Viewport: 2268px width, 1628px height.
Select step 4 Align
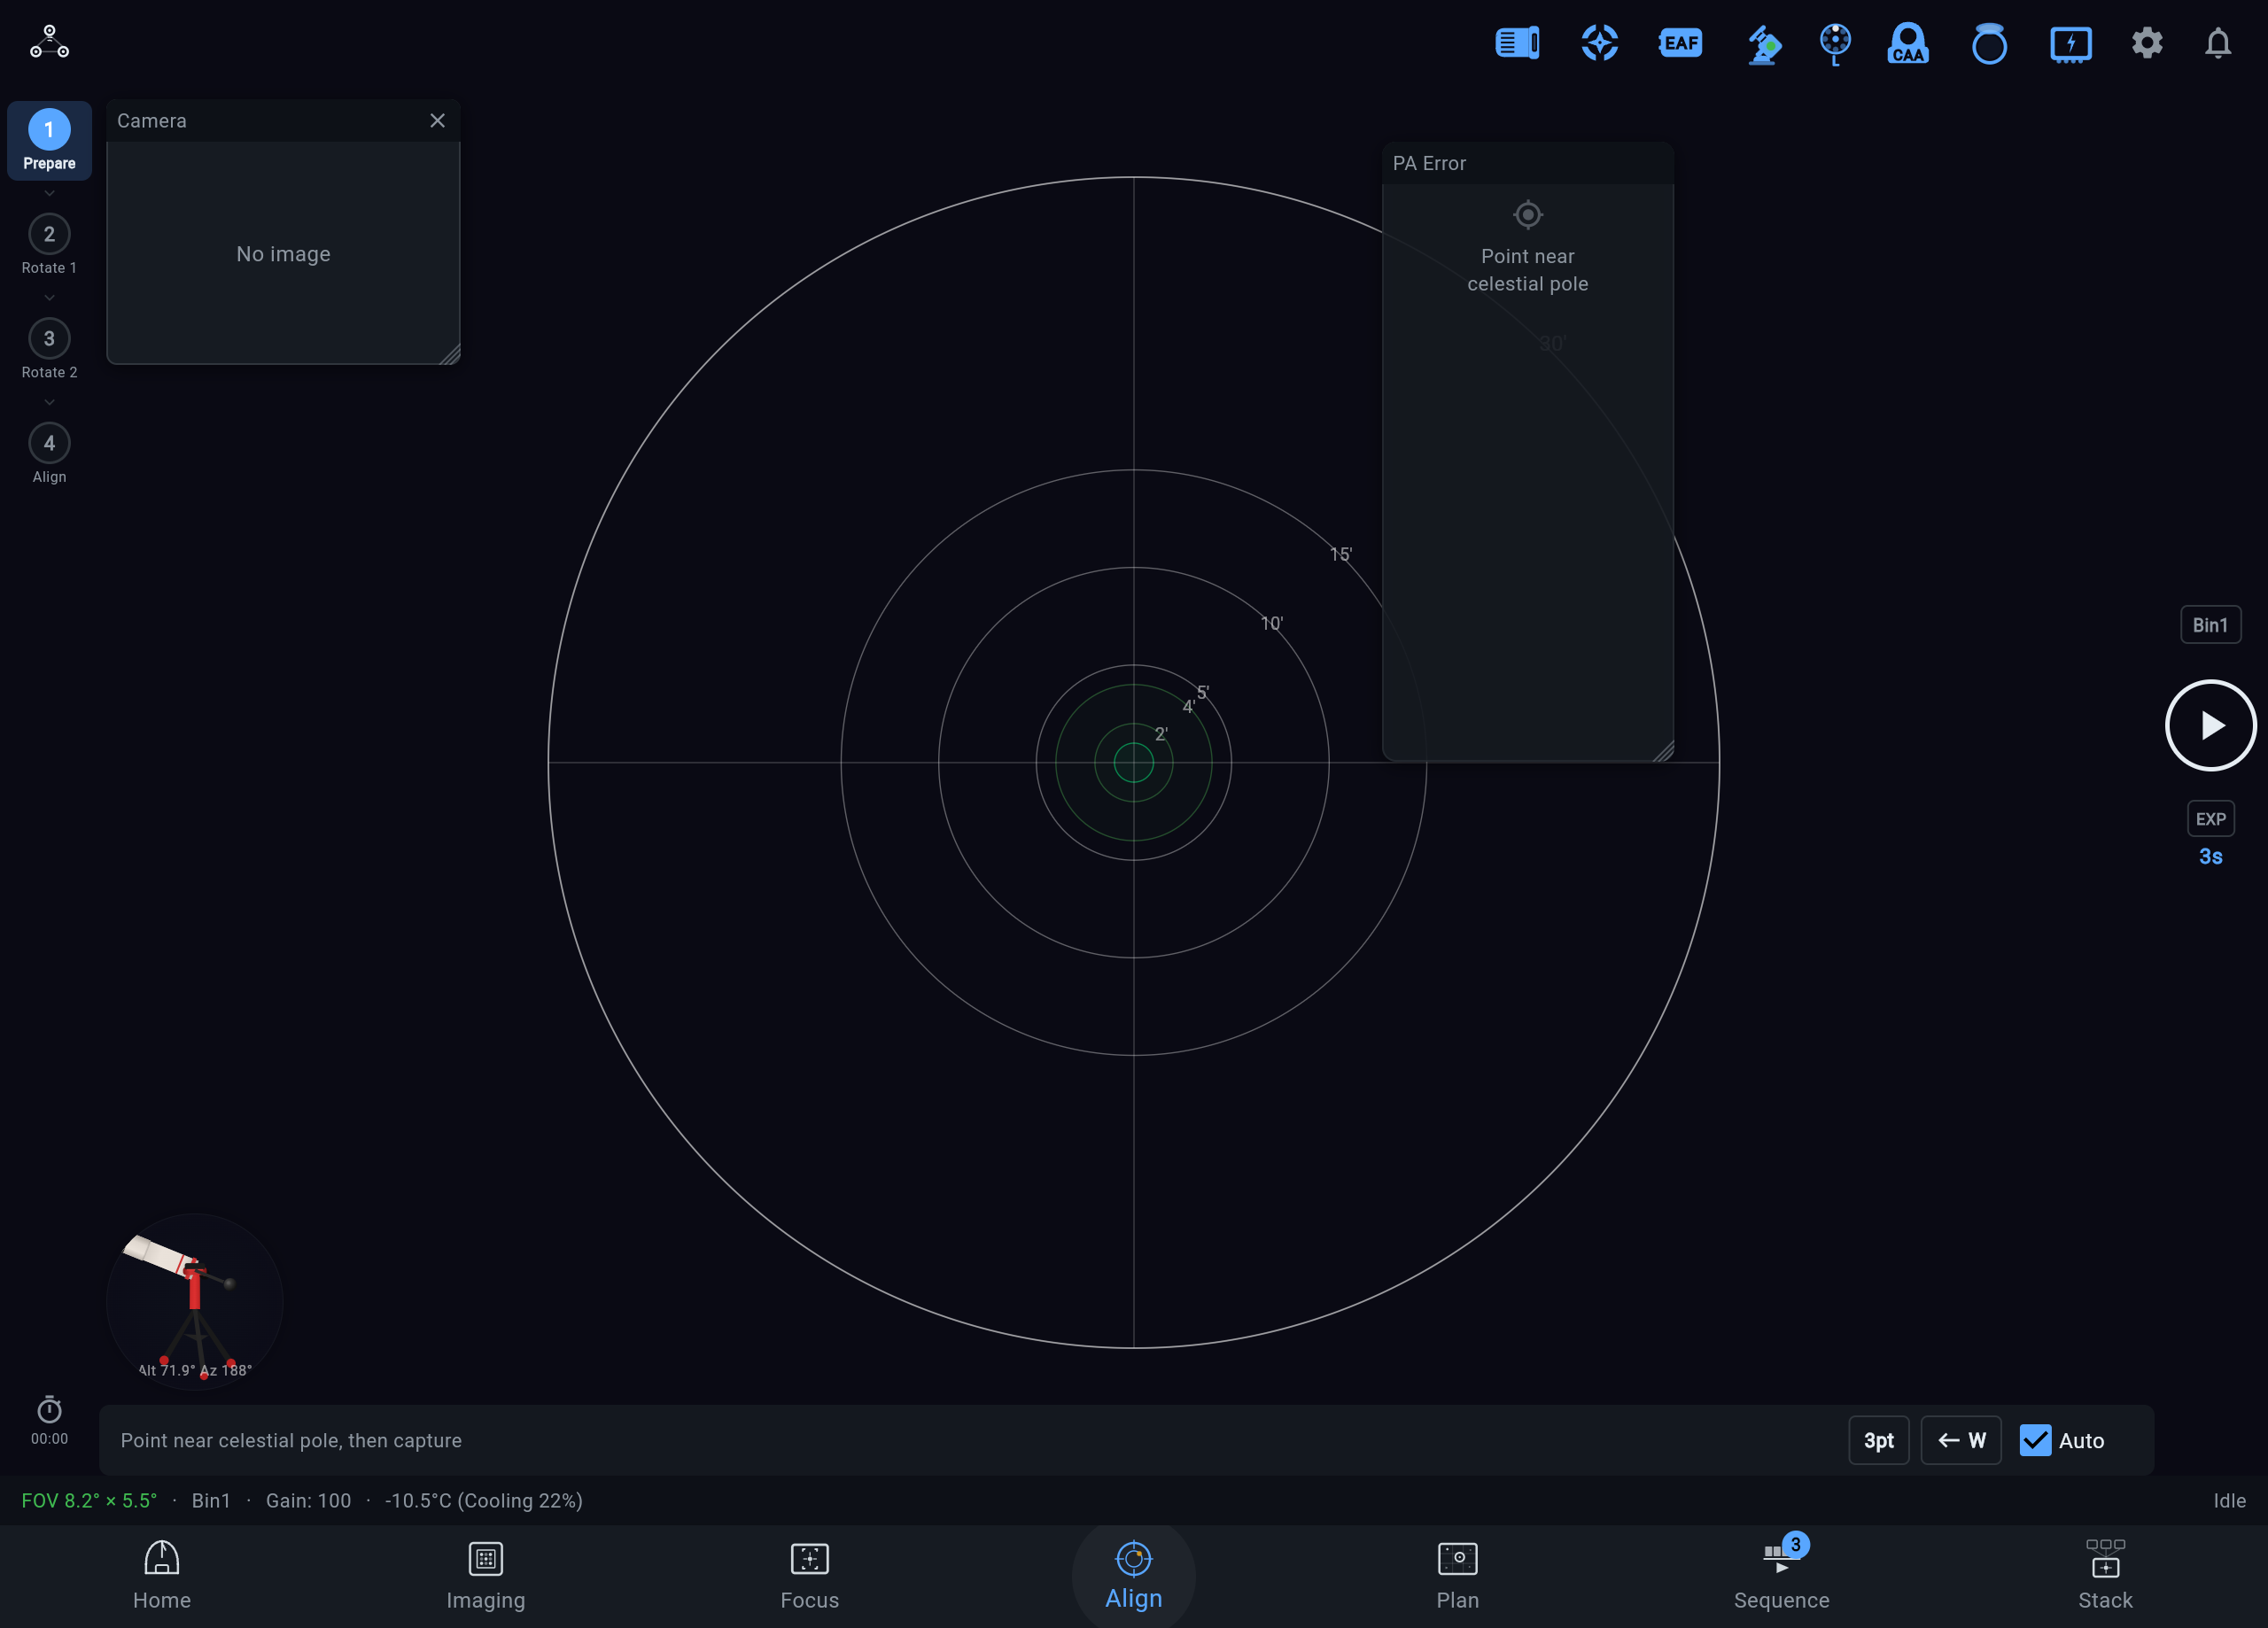(x=49, y=454)
